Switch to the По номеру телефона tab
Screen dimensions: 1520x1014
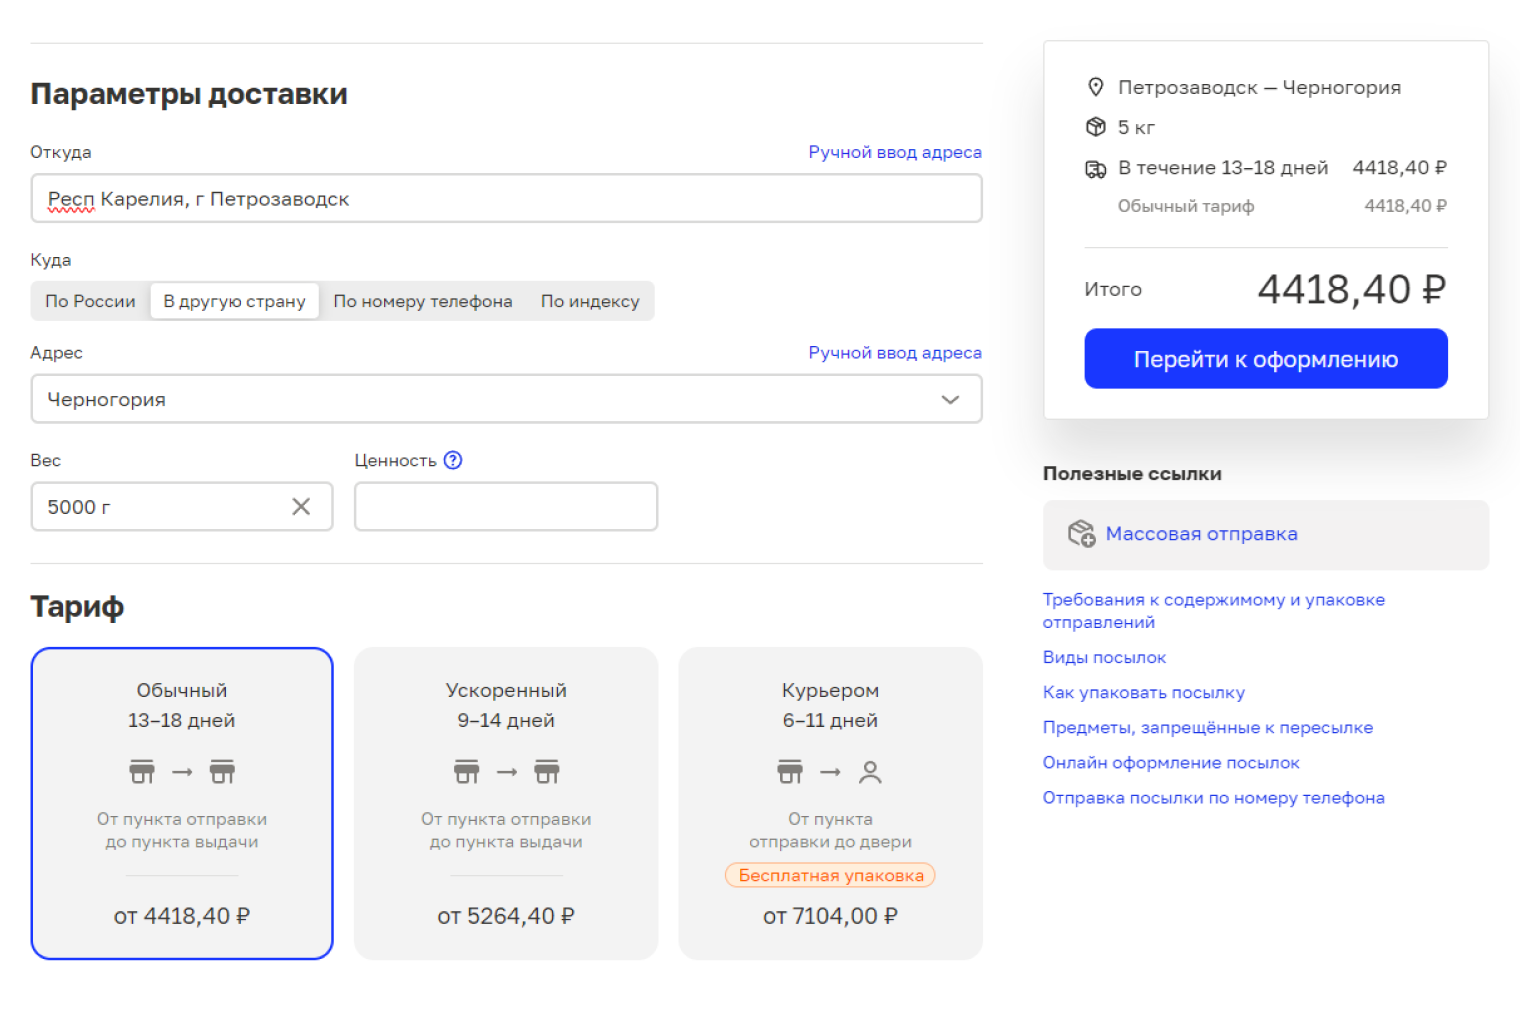coord(423,301)
